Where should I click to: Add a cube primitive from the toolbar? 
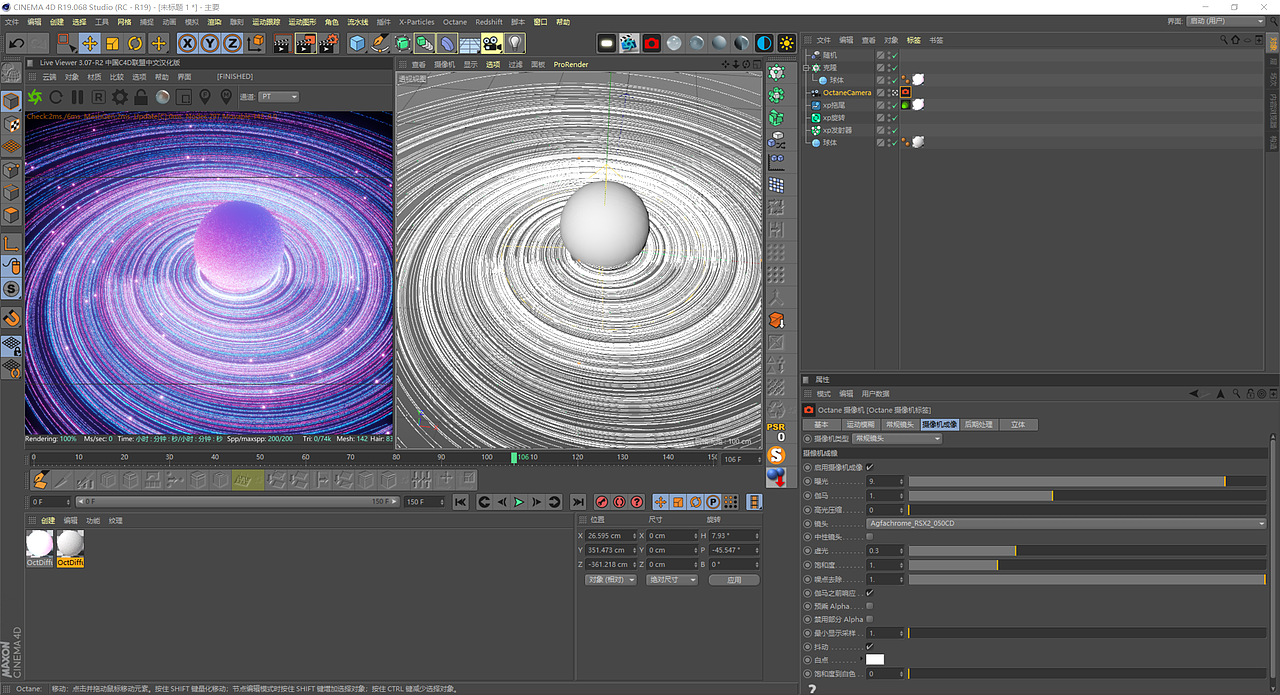point(357,43)
